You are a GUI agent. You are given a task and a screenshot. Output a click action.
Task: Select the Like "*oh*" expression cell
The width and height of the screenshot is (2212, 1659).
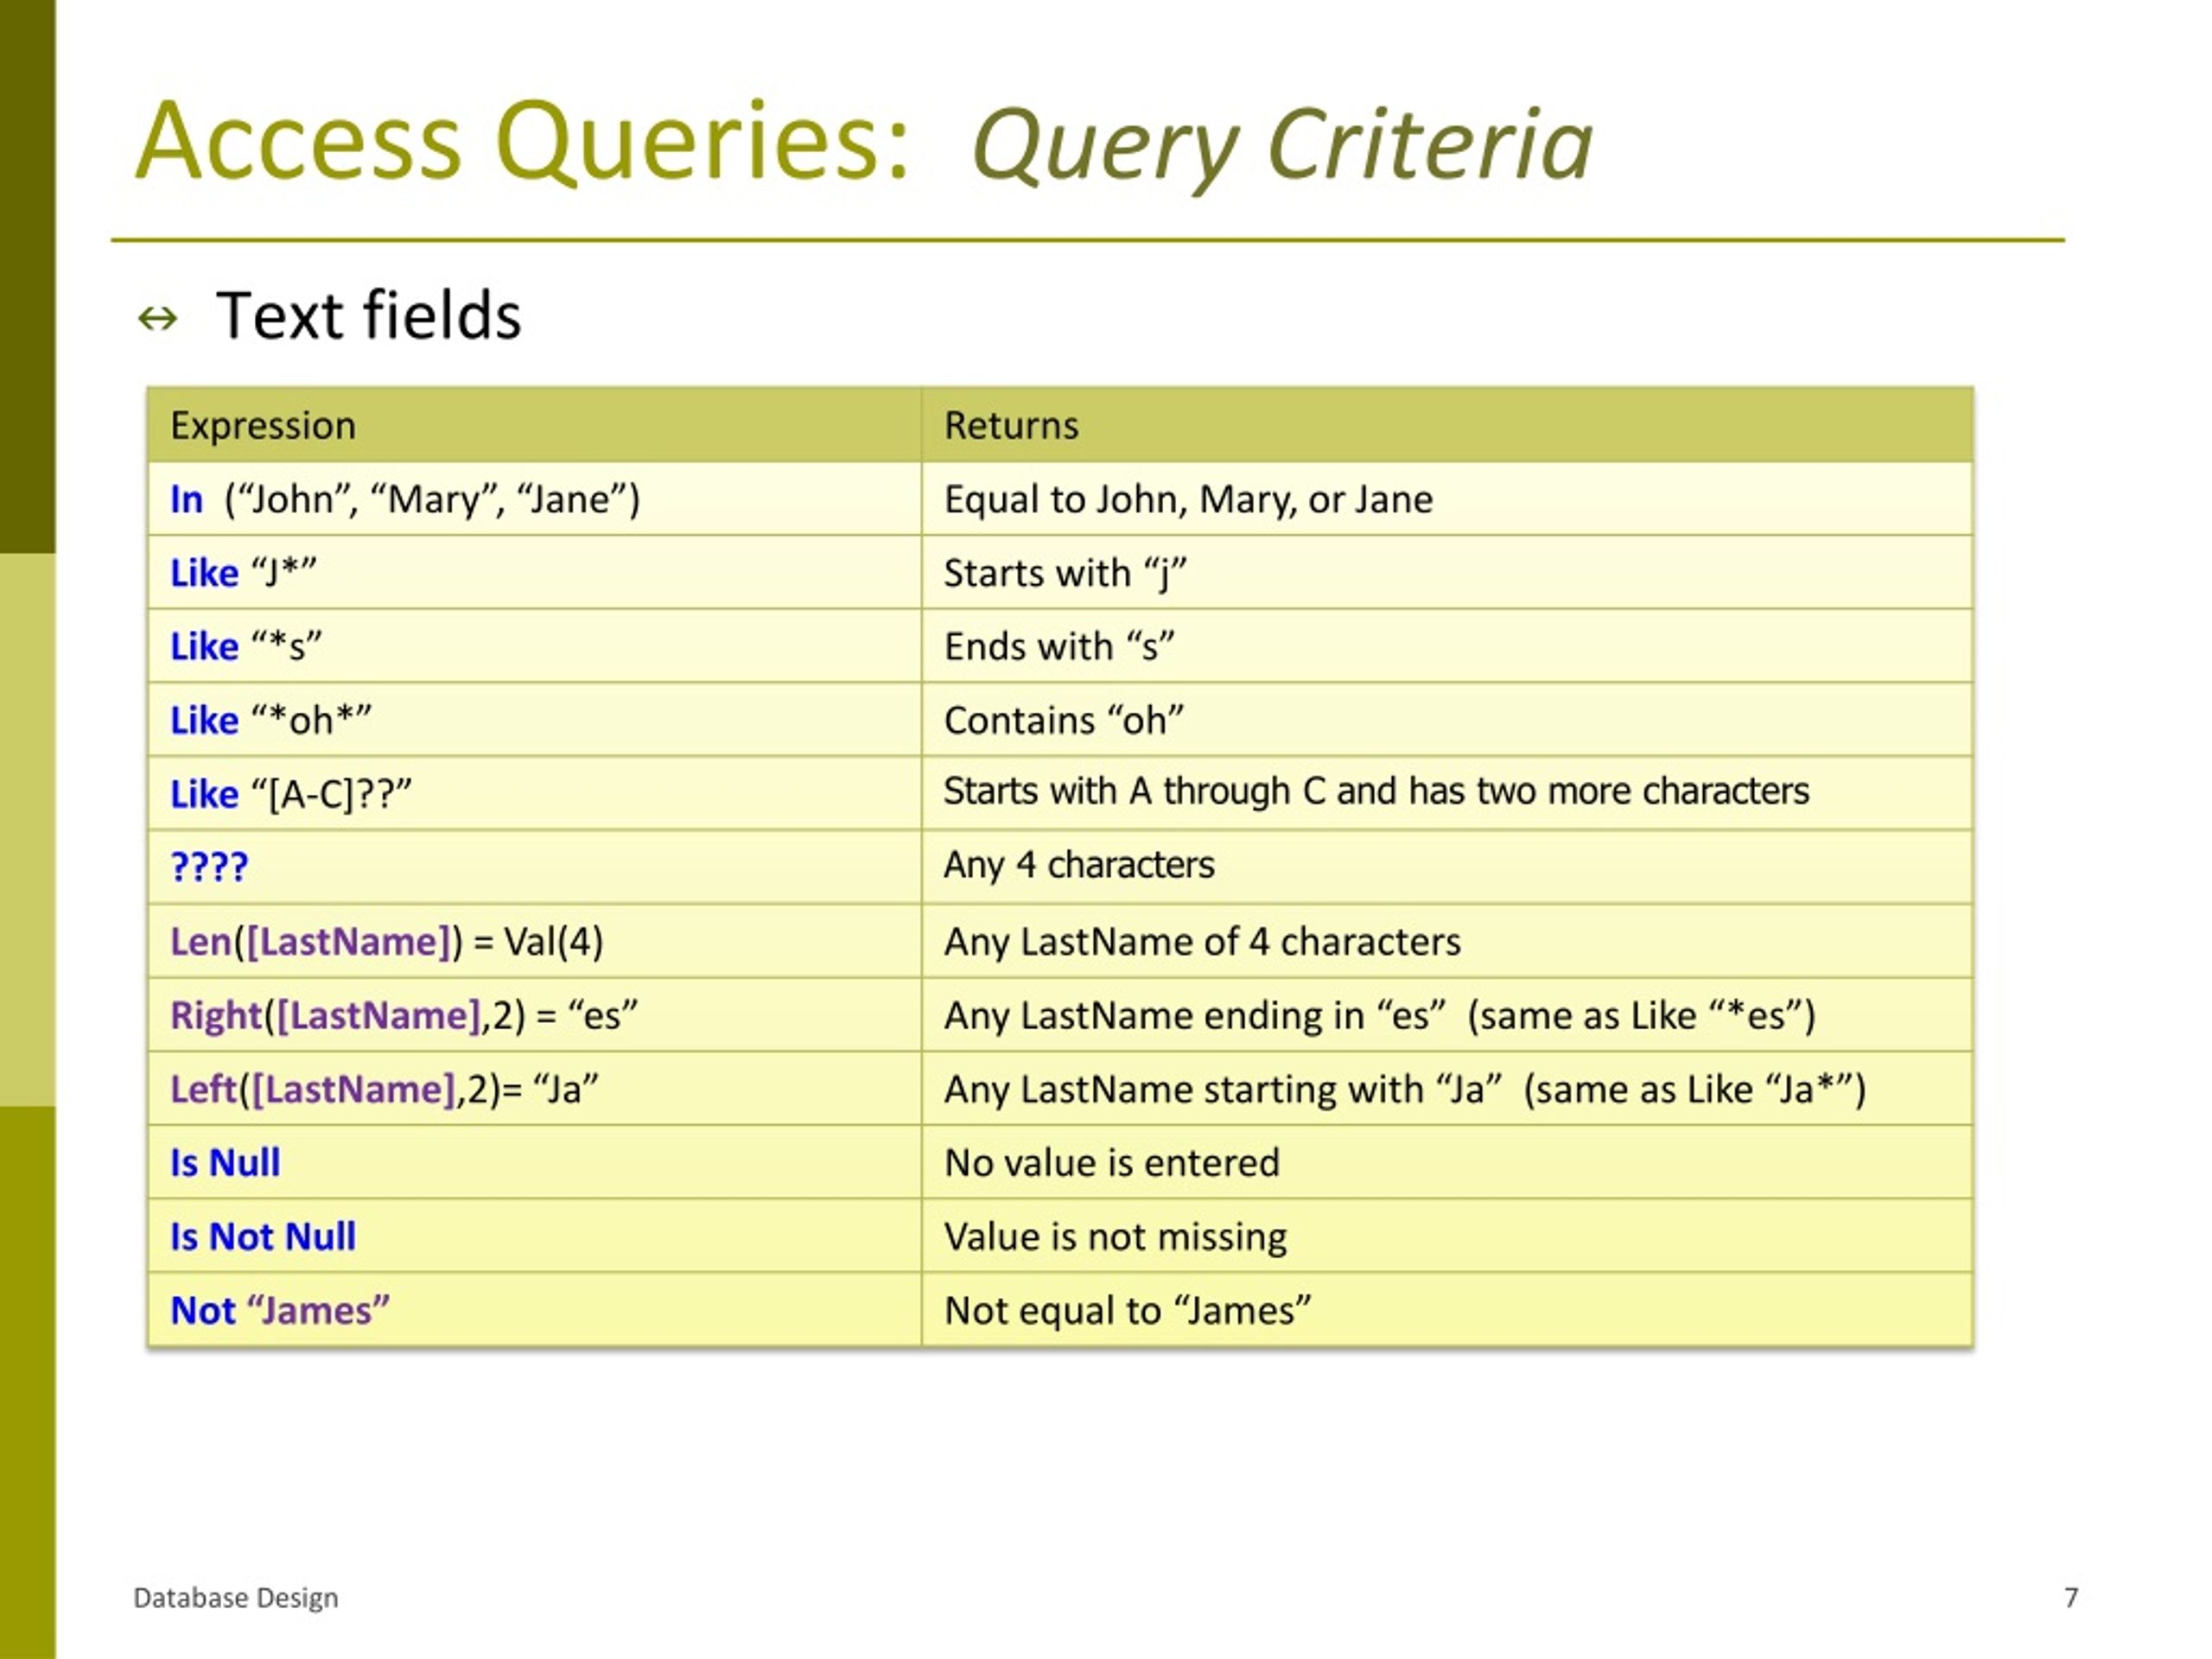click(534, 720)
